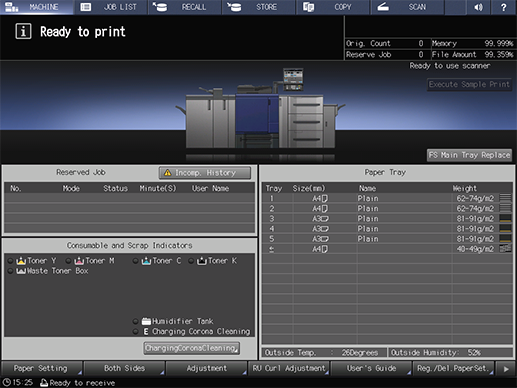Open the RECALL tab
The image size is (517, 388).
[x=185, y=7]
